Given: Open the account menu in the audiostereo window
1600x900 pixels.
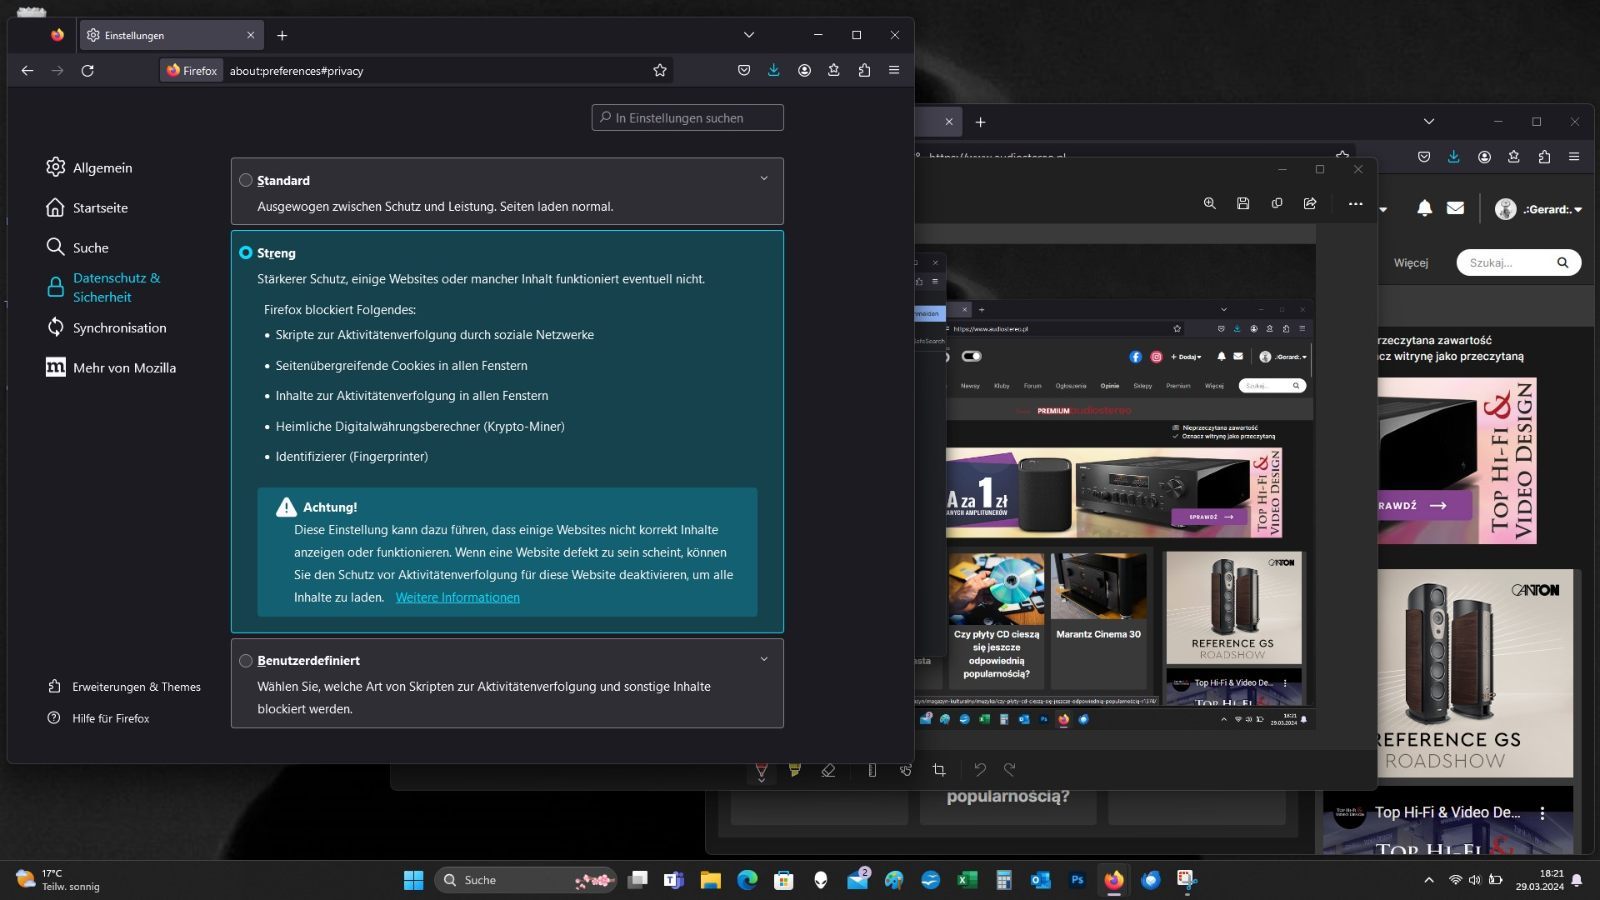Looking at the screenshot, I should point(1484,157).
